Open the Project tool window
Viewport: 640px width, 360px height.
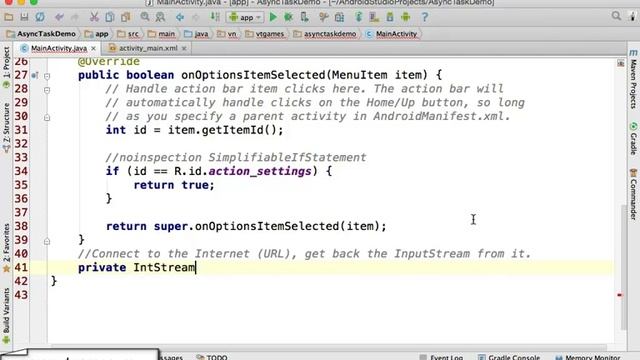6,67
